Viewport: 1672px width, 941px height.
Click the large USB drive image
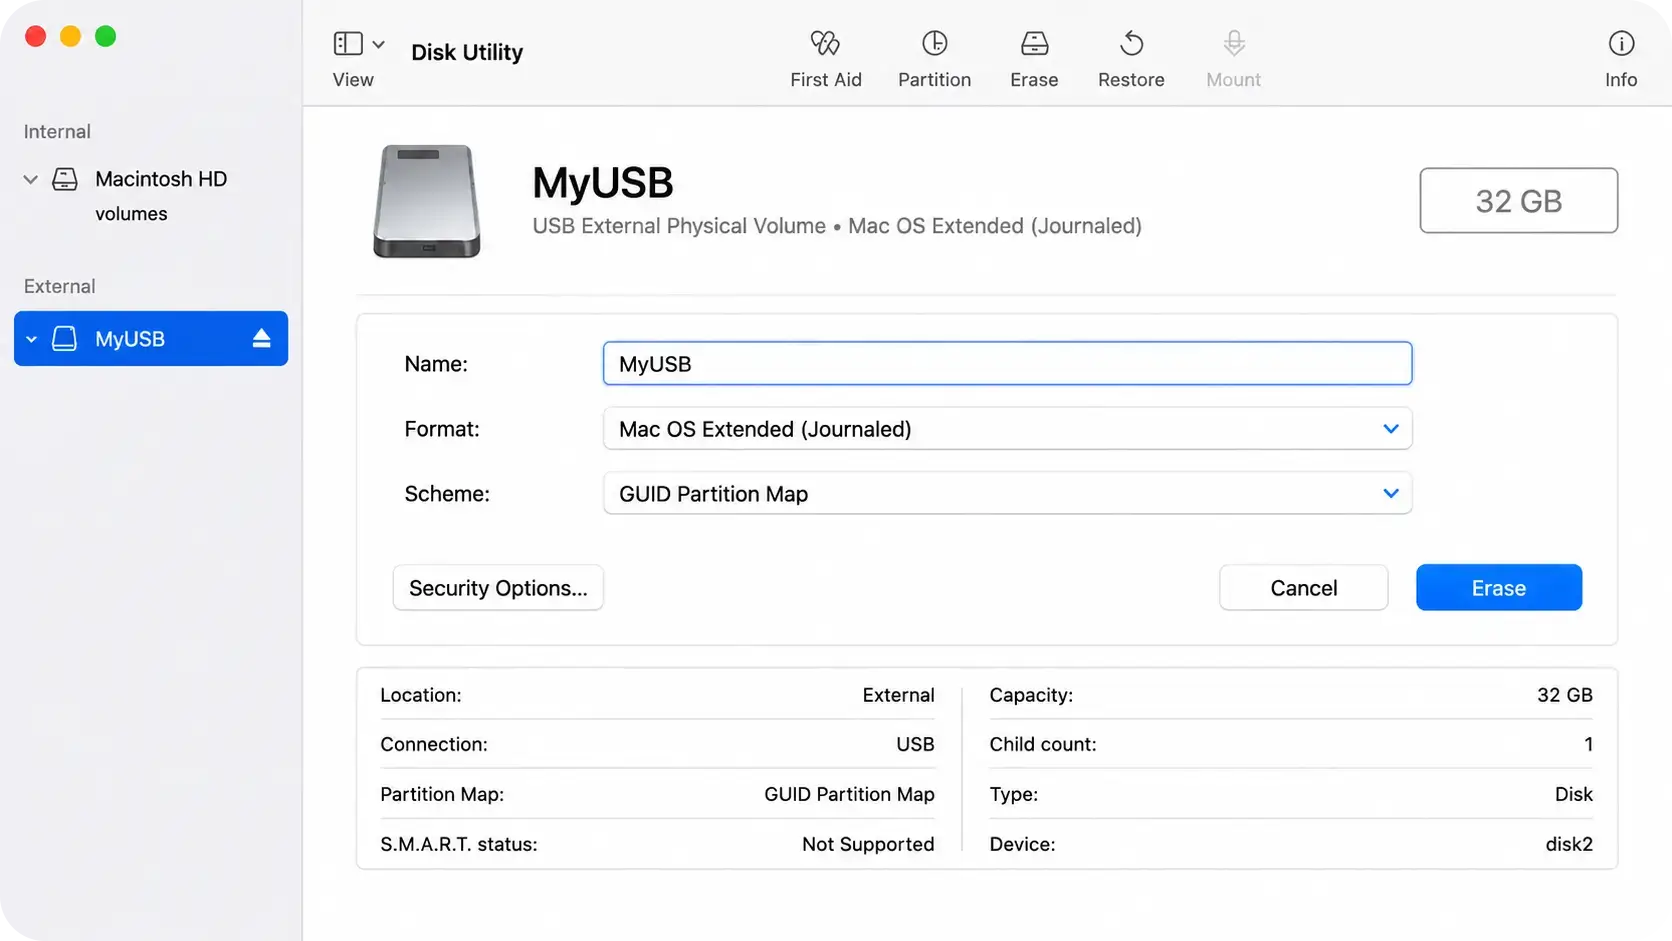[427, 201]
